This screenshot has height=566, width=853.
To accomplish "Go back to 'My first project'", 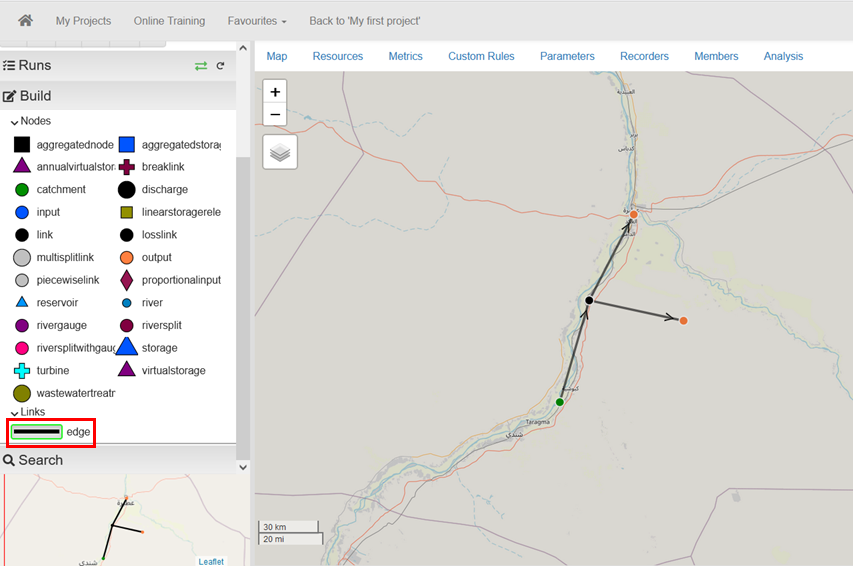I will pyautogui.click(x=364, y=21).
